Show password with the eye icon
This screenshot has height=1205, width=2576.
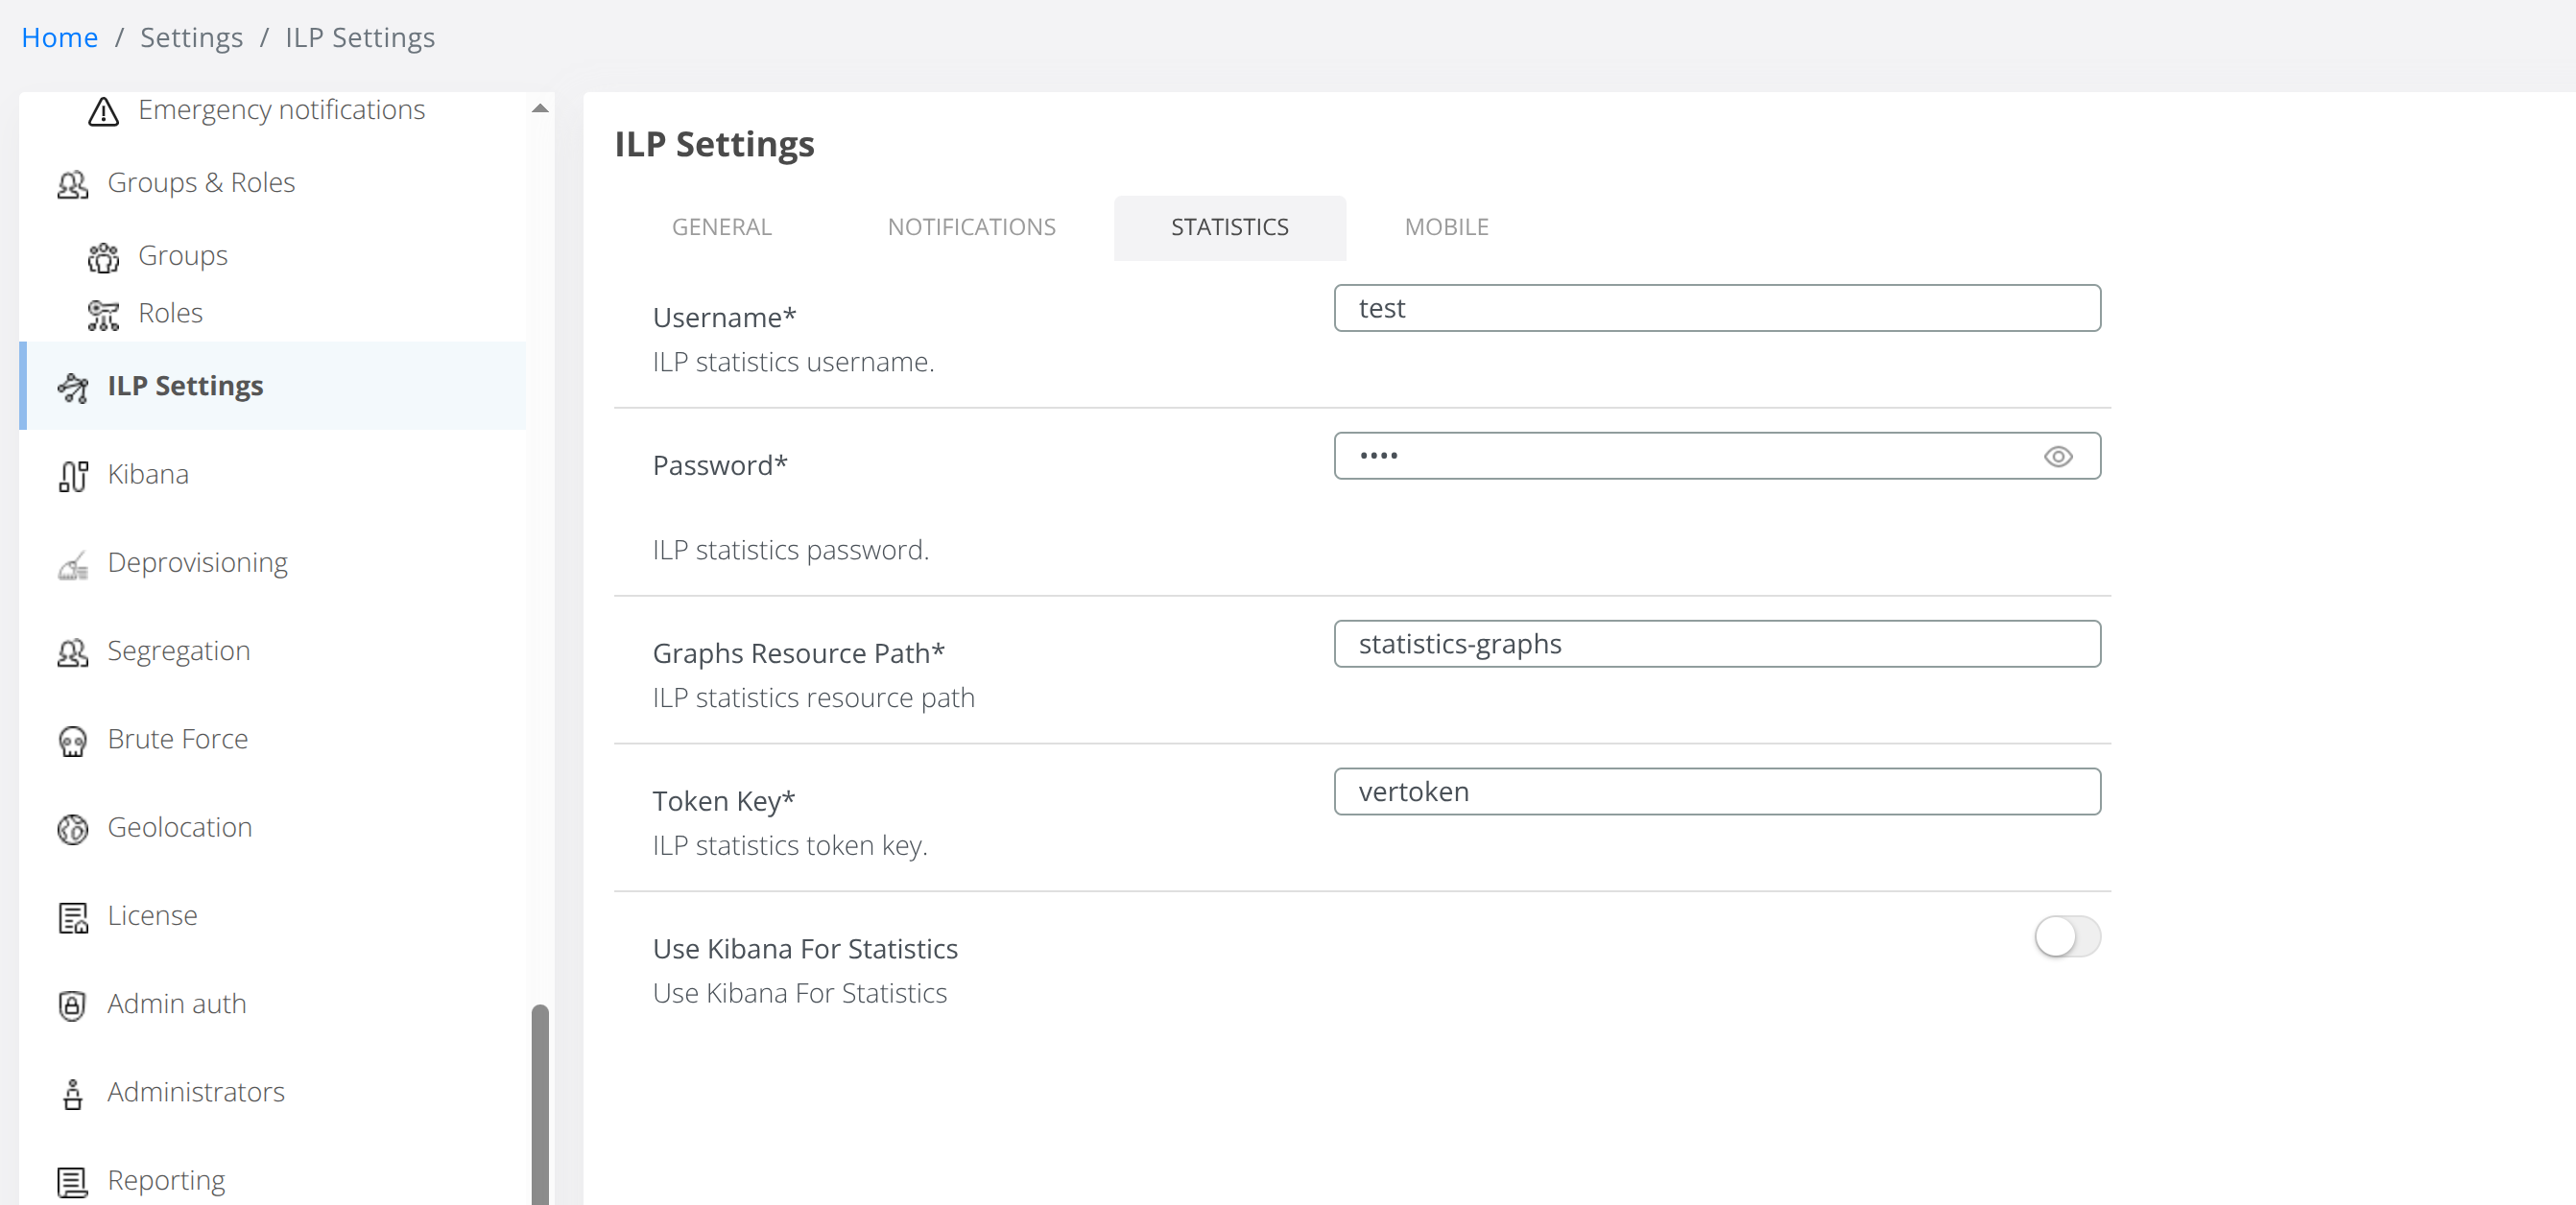coord(2057,457)
